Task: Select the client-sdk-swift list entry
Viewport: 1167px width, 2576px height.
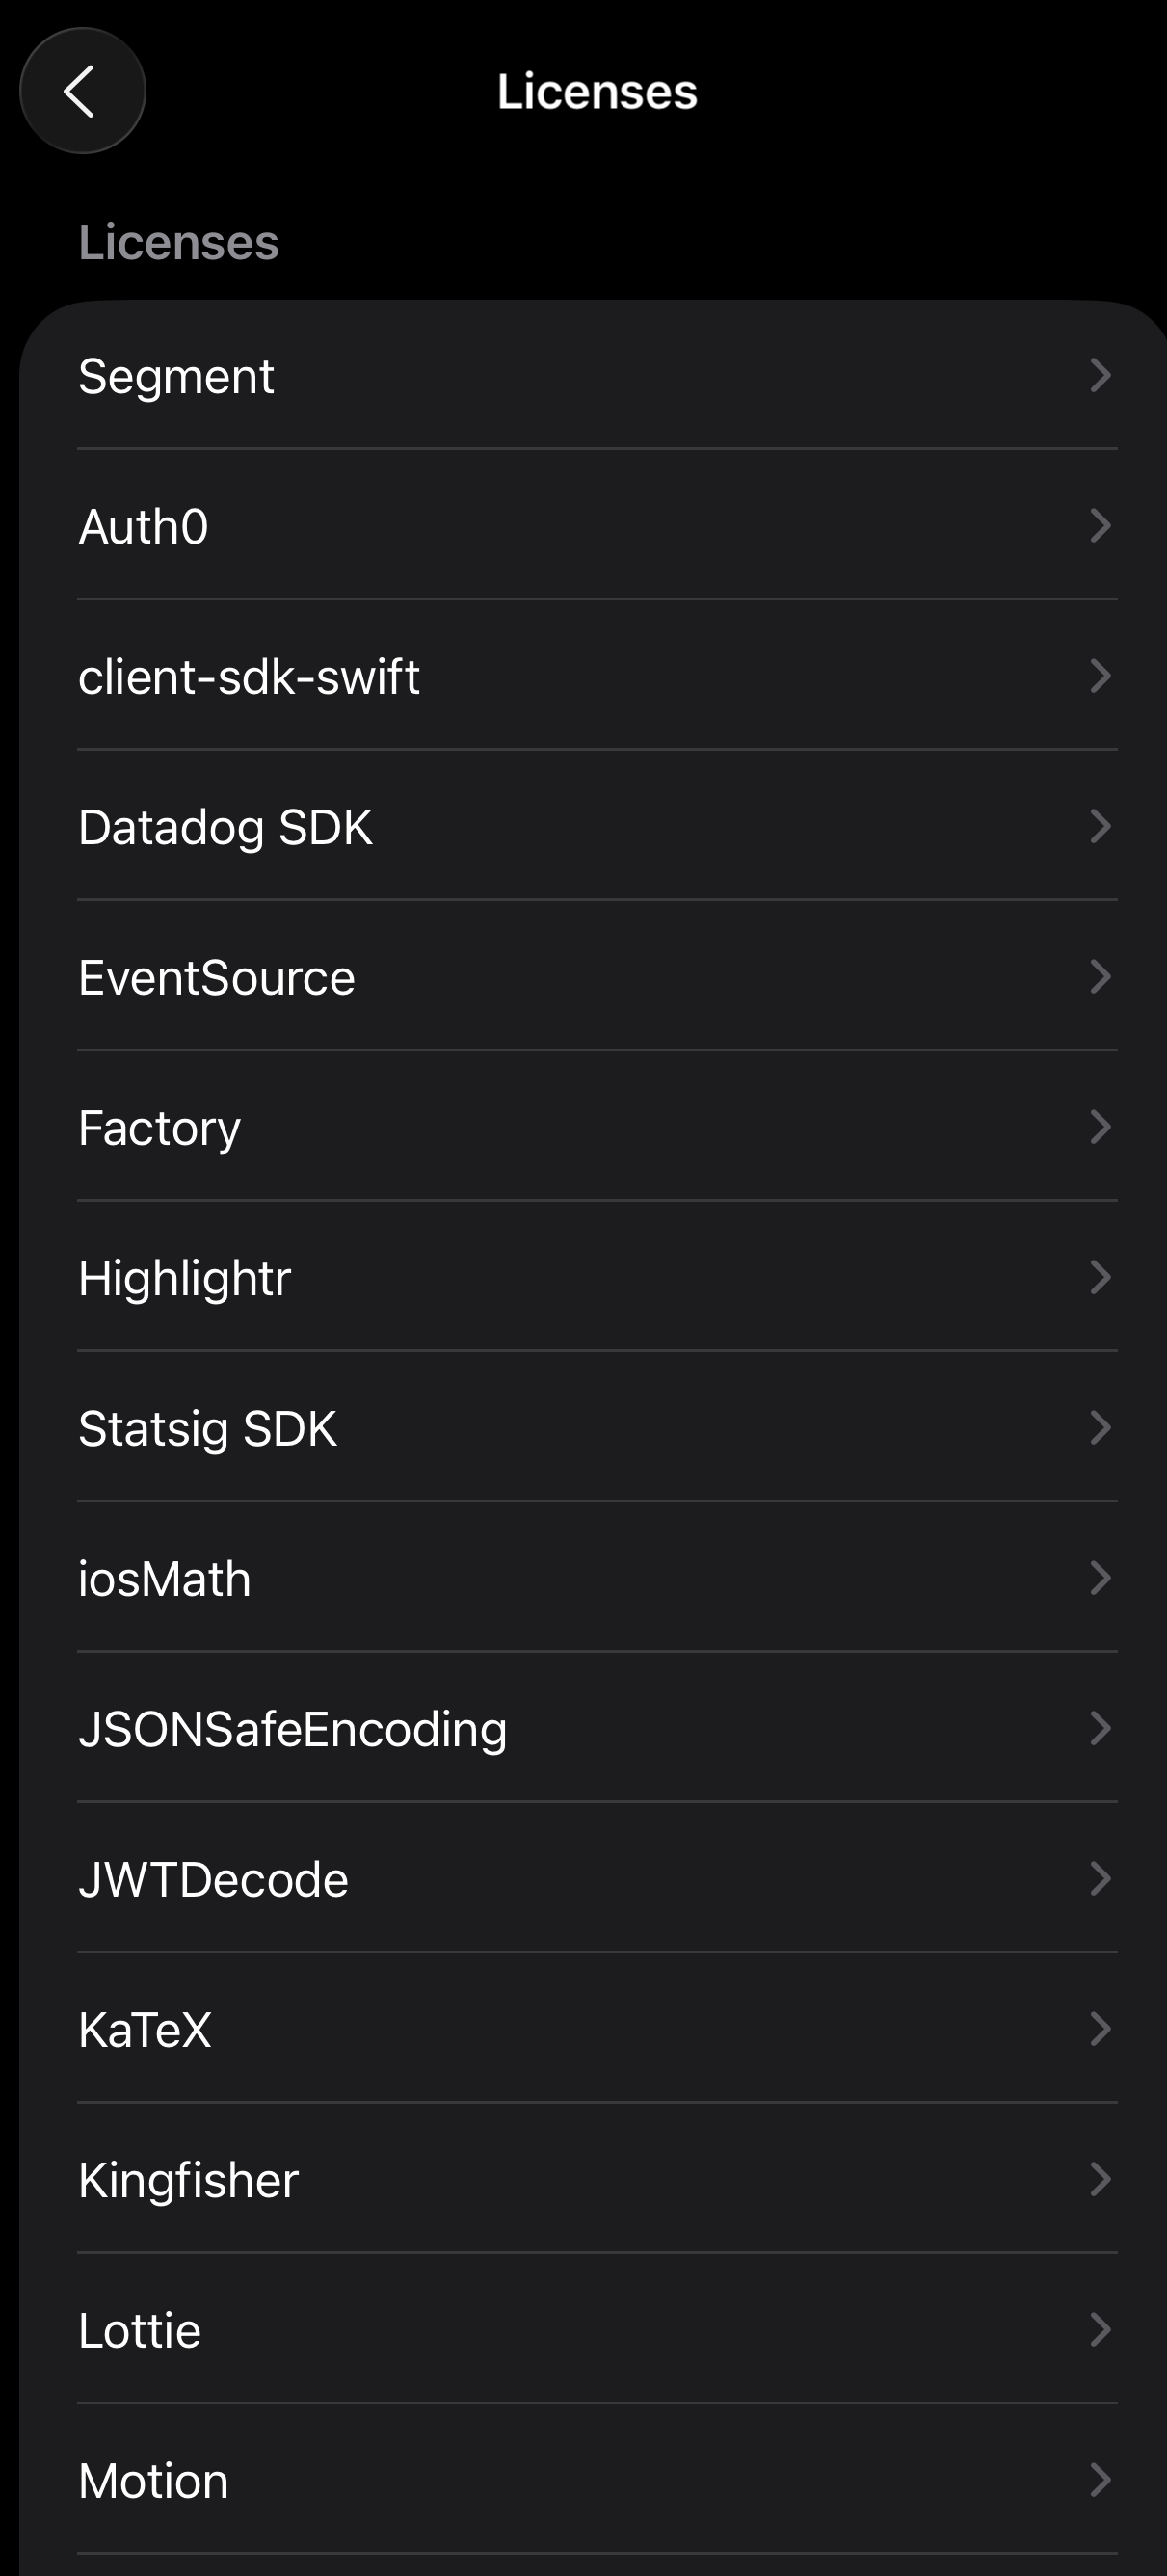Action: click(249, 676)
